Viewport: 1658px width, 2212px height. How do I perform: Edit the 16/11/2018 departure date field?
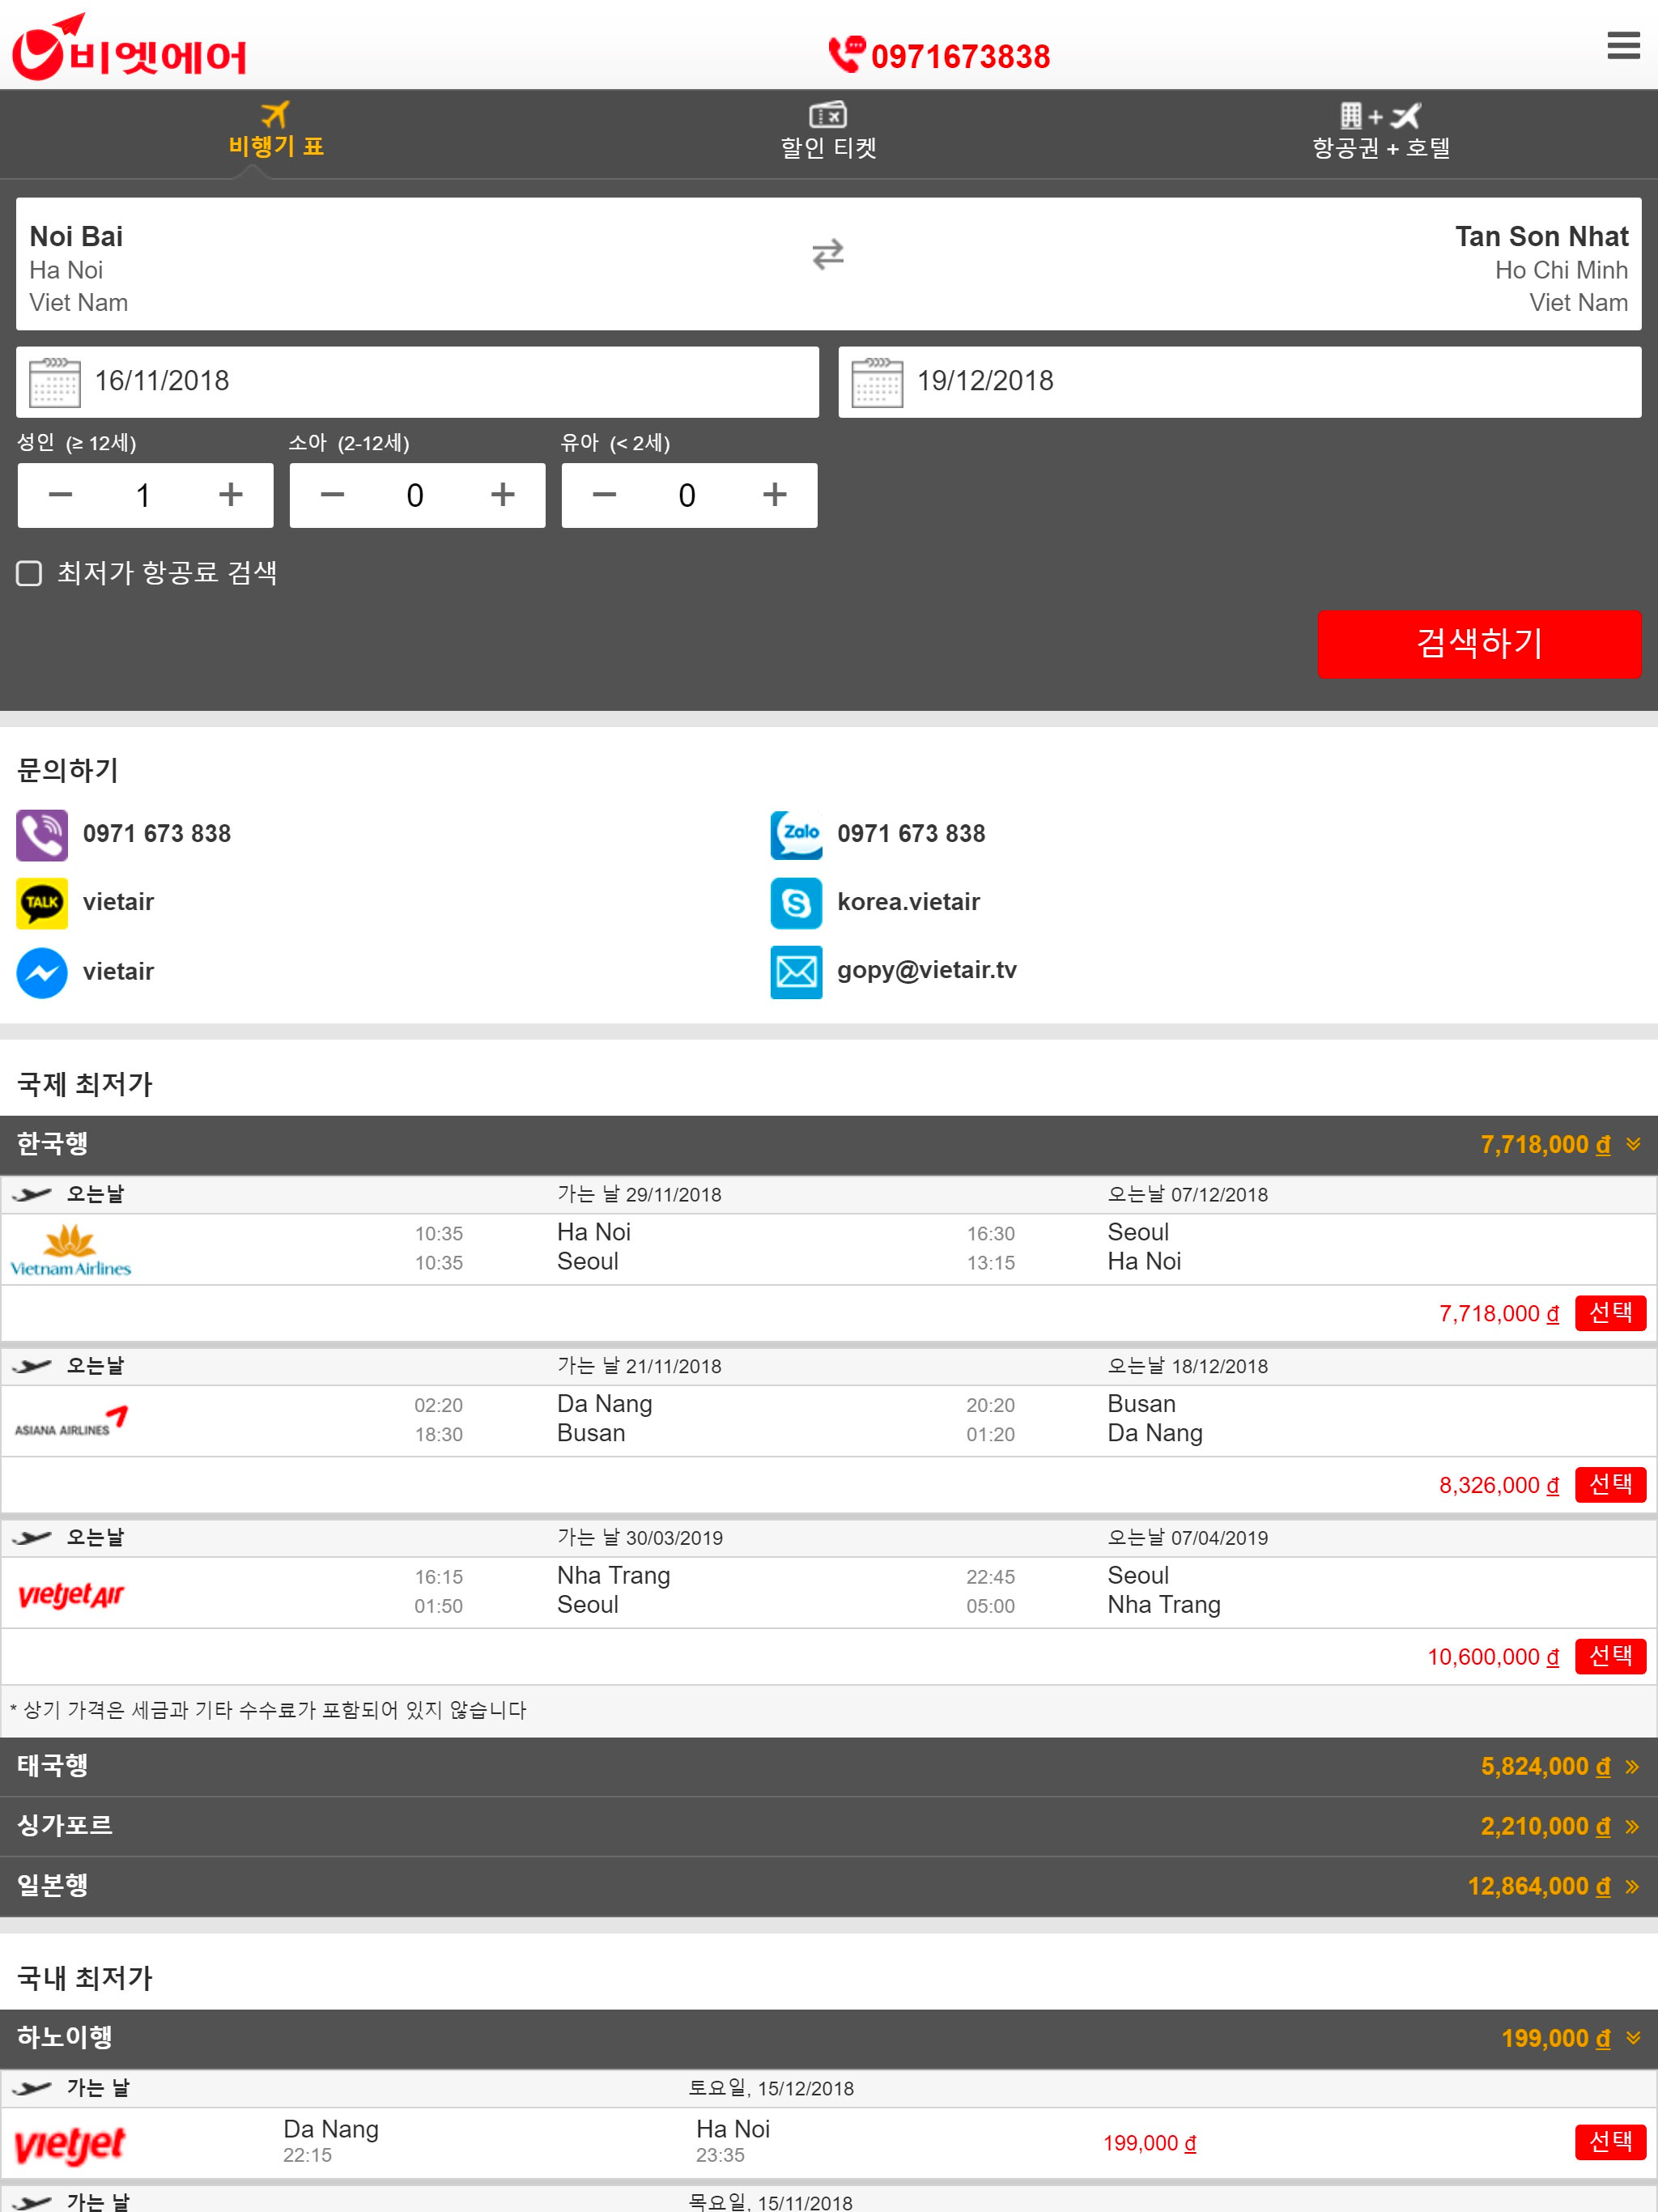tap(417, 382)
